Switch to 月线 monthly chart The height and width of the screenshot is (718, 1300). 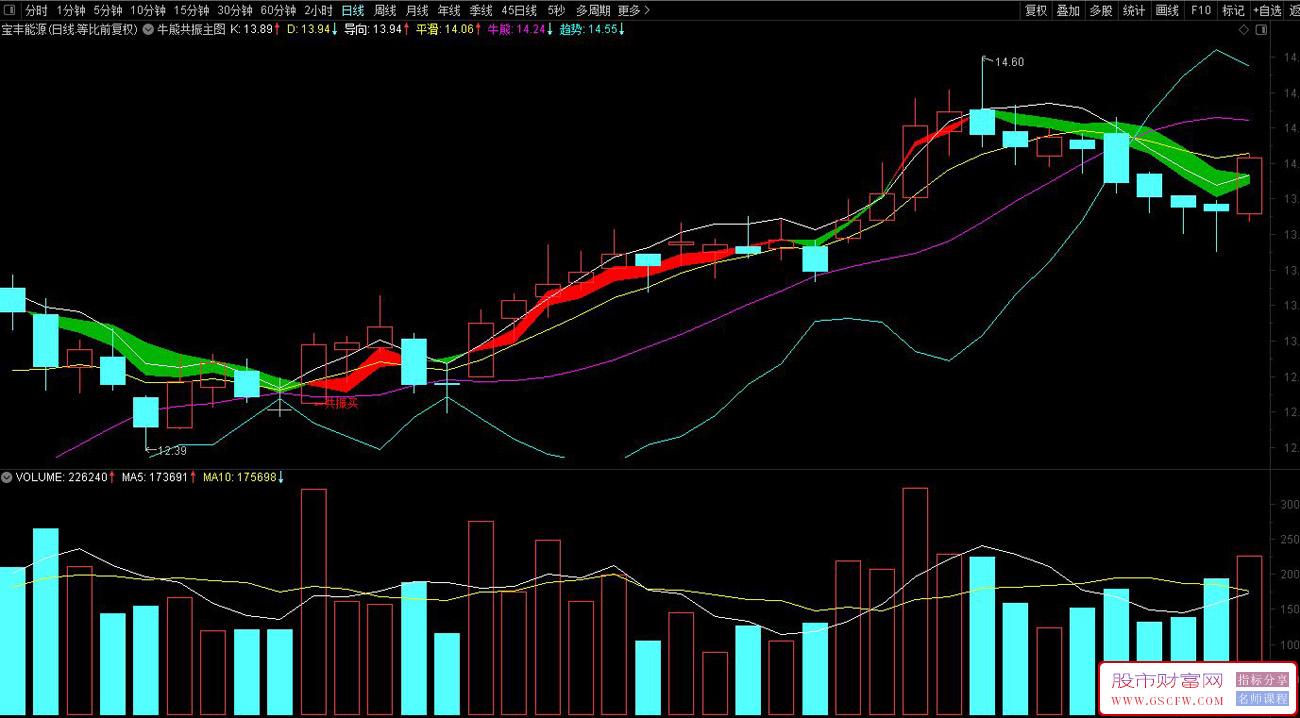click(417, 10)
